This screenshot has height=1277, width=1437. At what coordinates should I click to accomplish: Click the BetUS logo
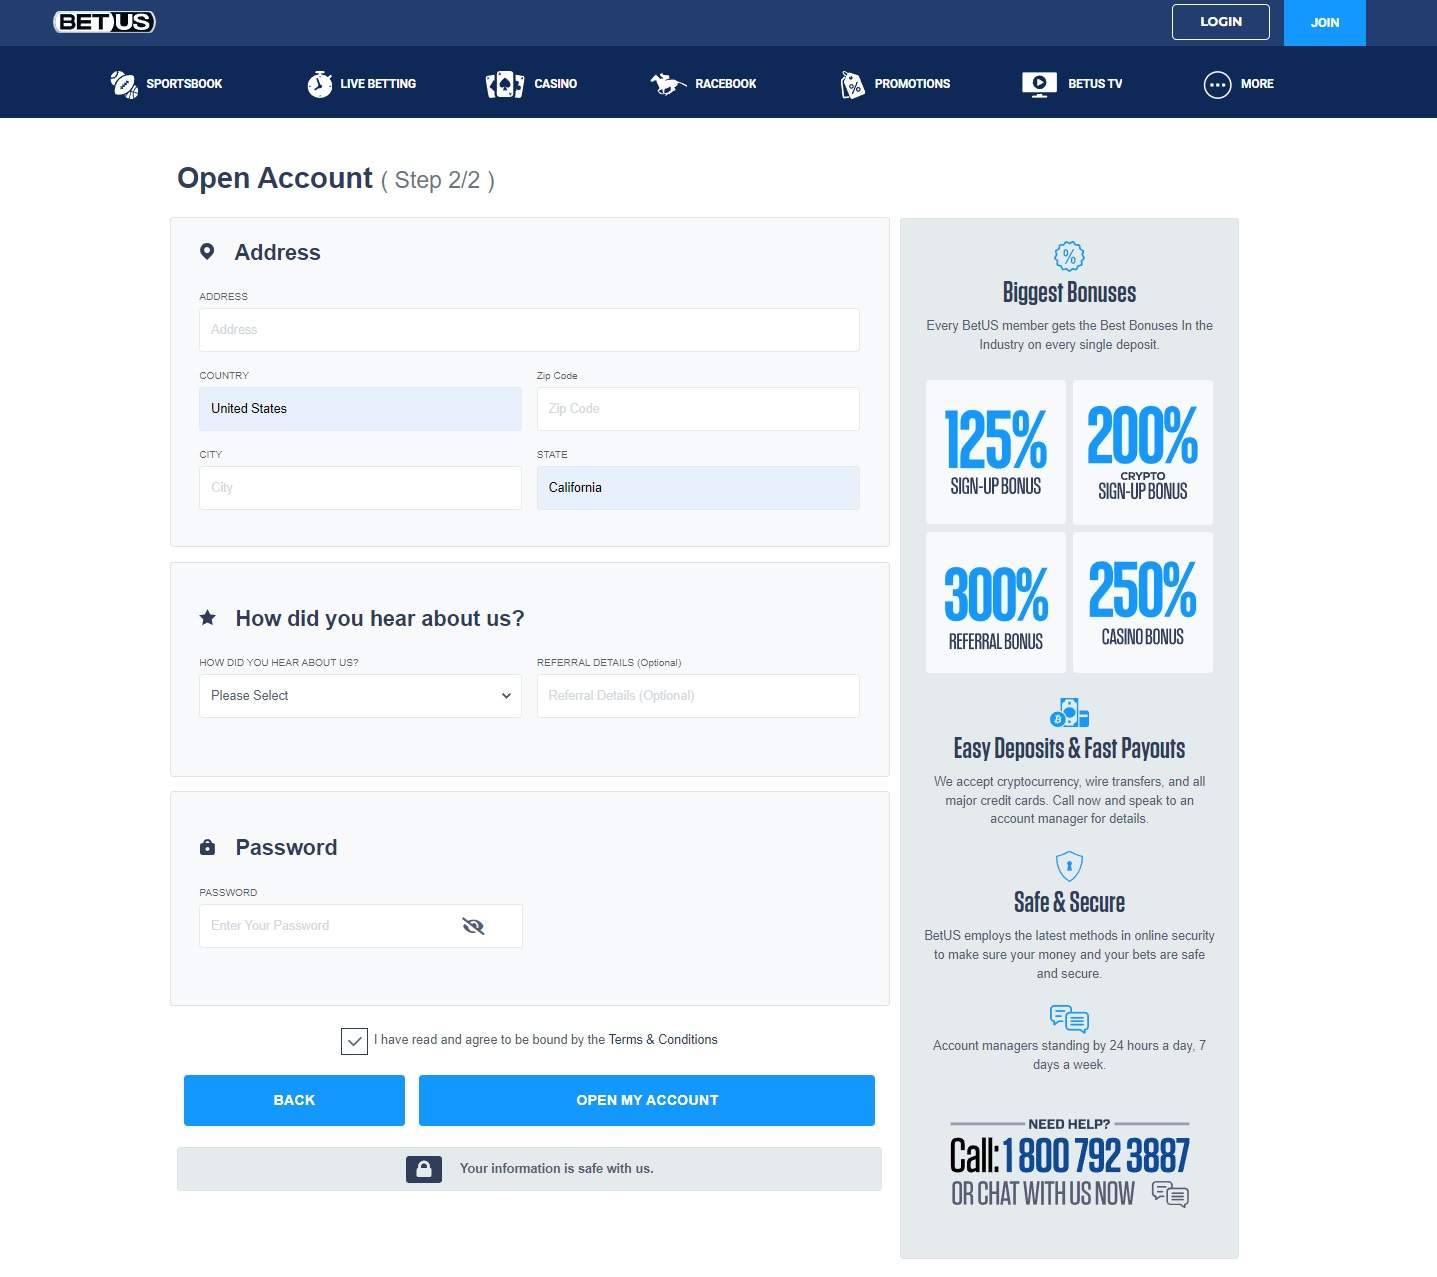(x=104, y=22)
